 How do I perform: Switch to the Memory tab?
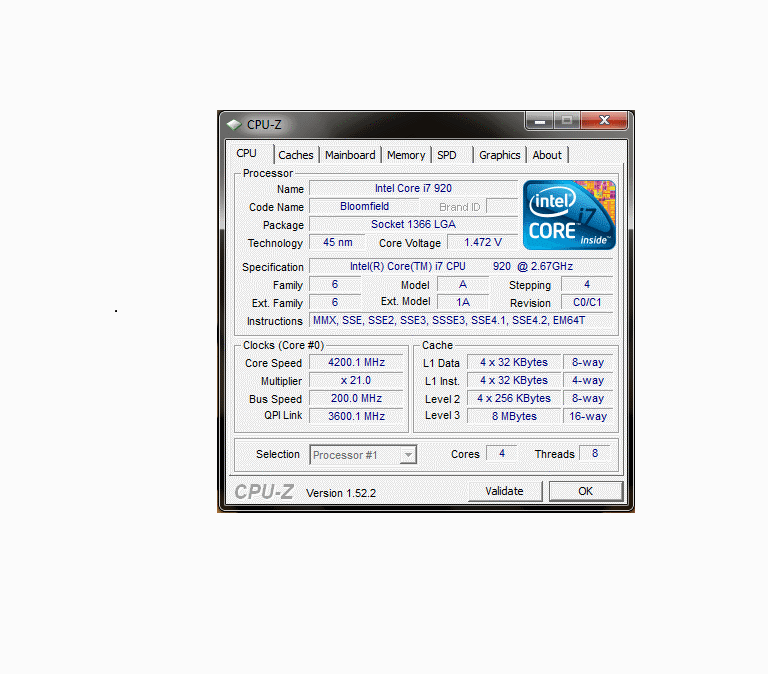click(x=406, y=155)
